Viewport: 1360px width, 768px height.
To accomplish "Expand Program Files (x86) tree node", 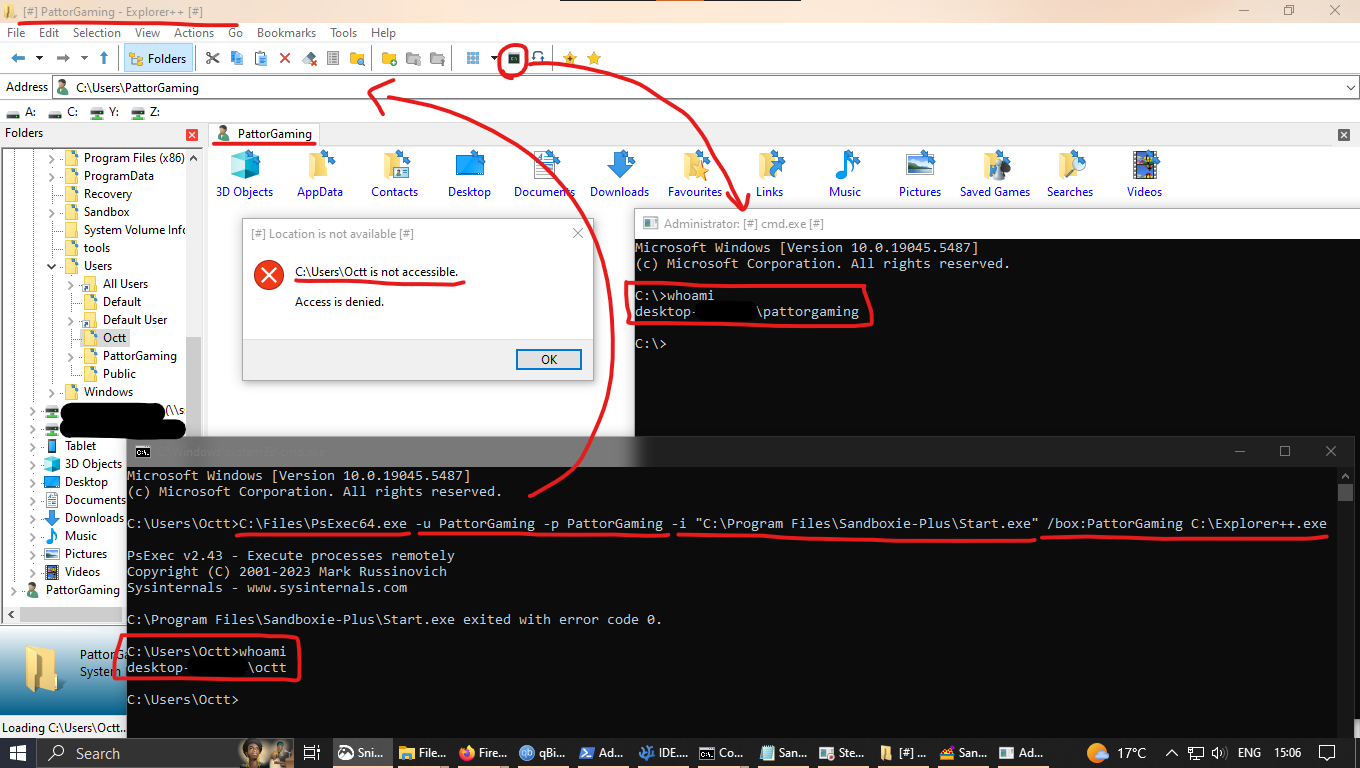I will [x=52, y=158].
